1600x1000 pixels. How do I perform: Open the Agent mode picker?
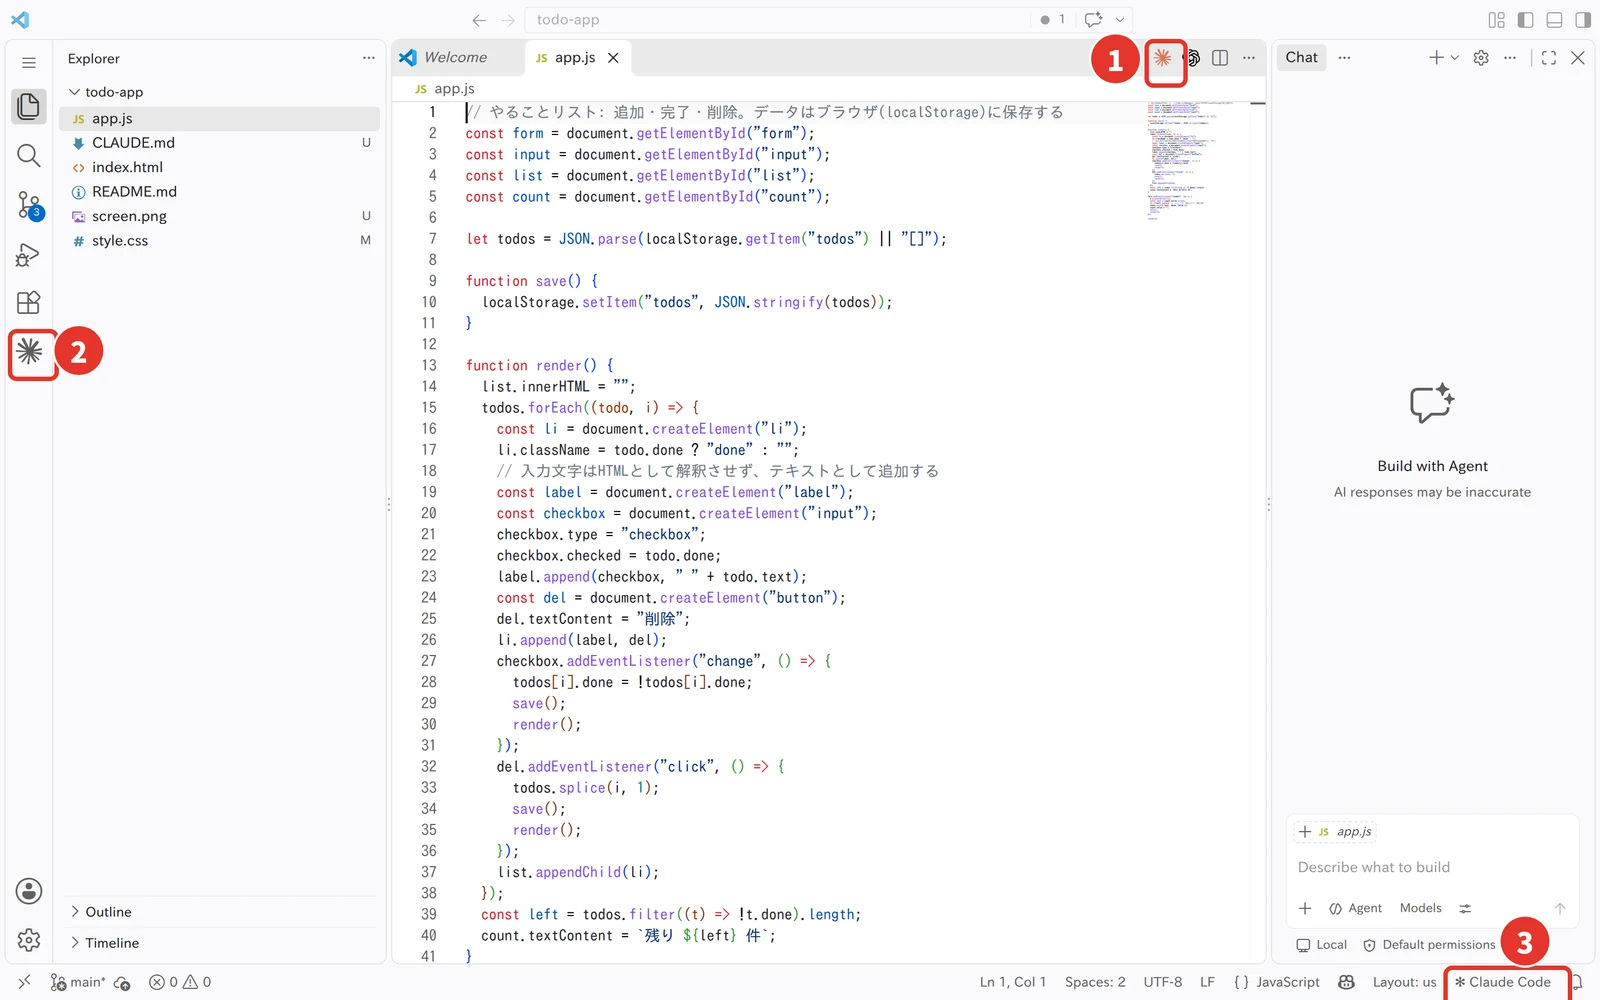click(1355, 909)
